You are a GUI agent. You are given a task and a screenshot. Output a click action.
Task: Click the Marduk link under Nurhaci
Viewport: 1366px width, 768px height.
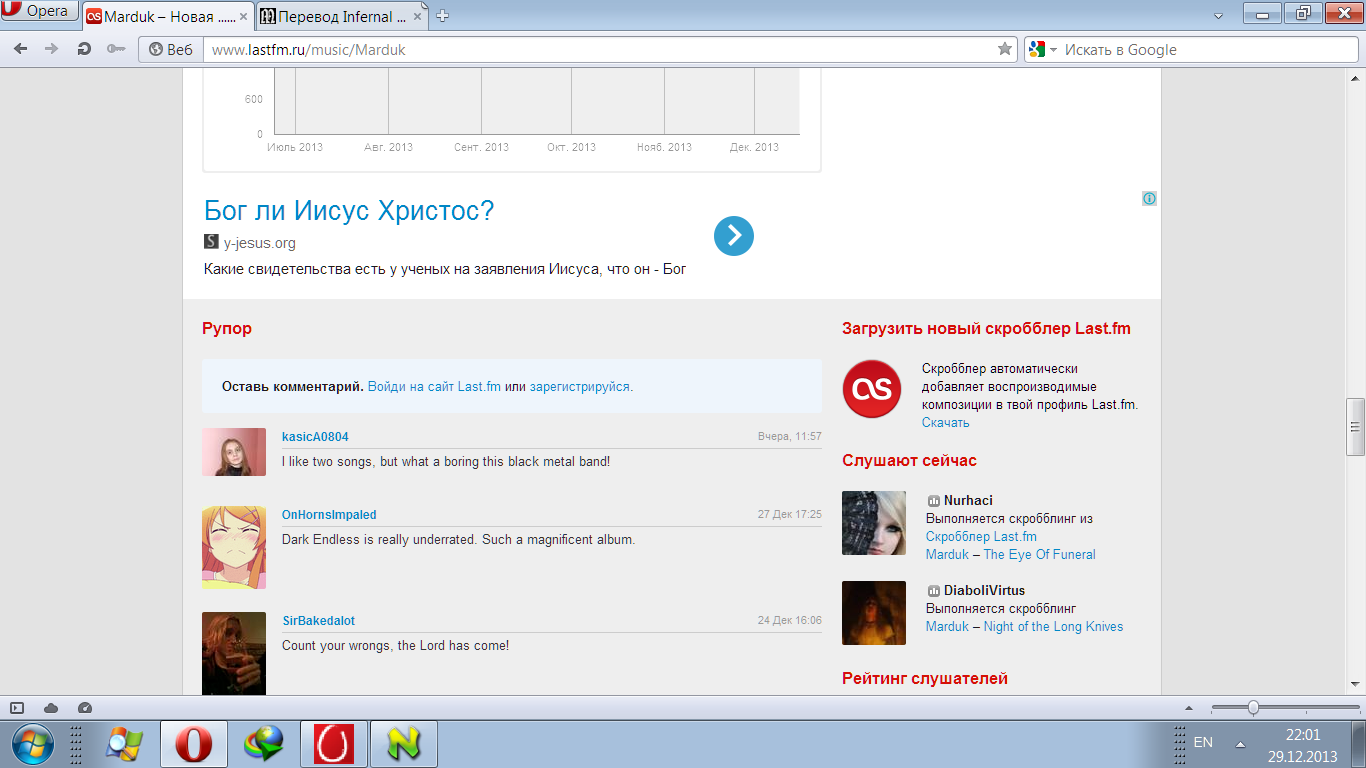[947, 554]
